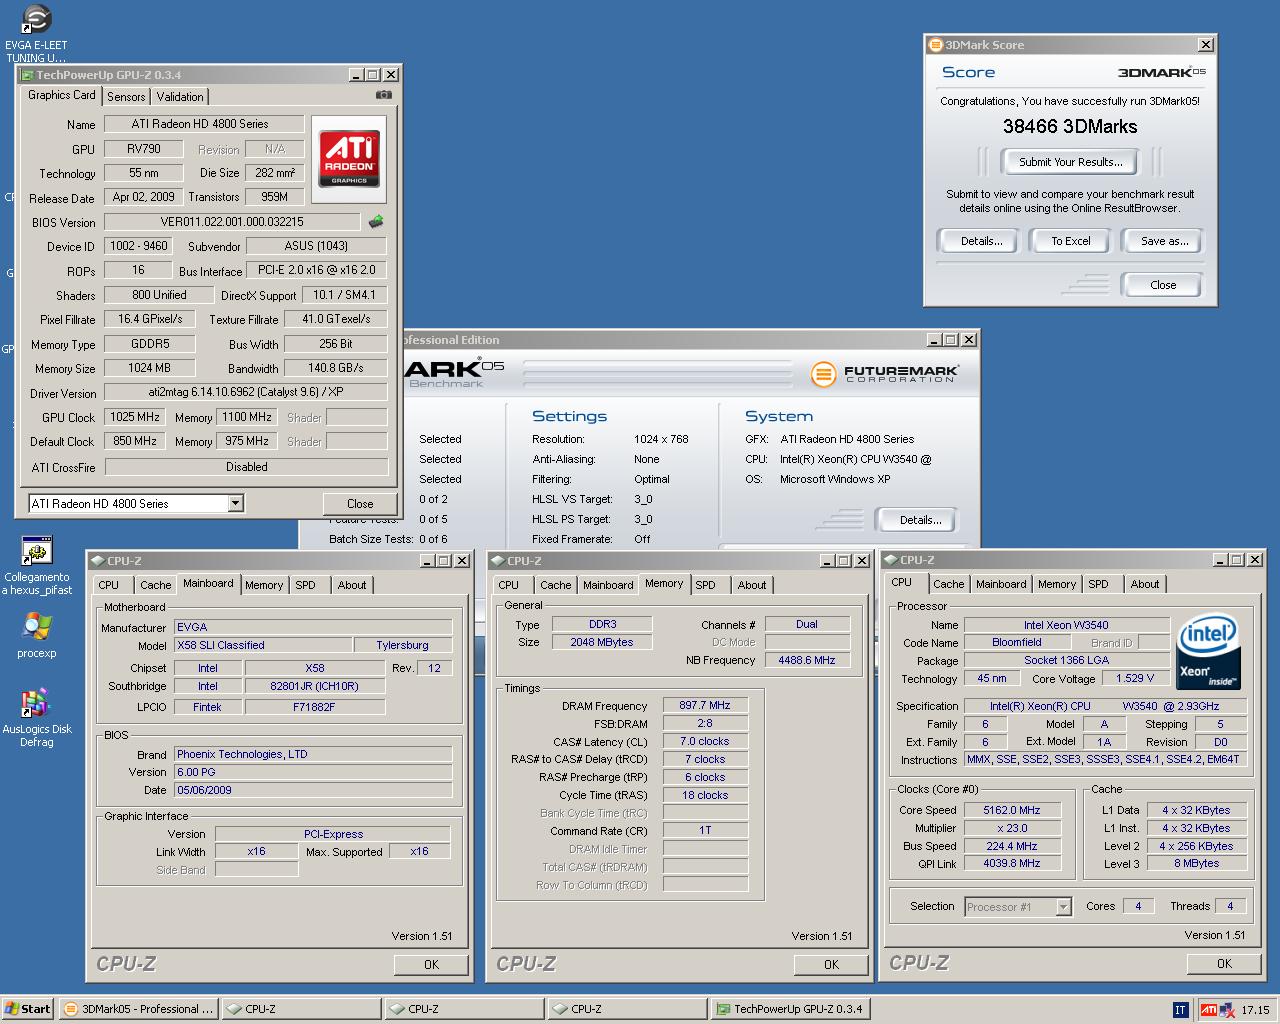This screenshot has width=1280, height=1024.
Task: Open the Memory tab in the Mainboard CPU-Z window
Action: pyautogui.click(x=264, y=585)
